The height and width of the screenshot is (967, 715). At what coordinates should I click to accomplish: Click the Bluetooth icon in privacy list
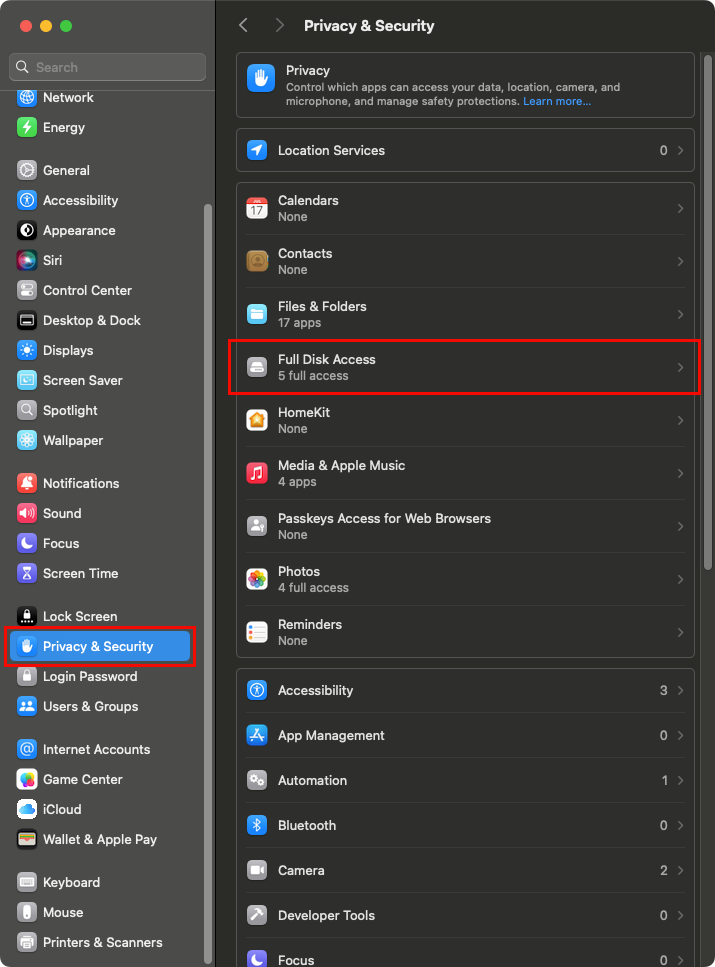click(x=258, y=825)
